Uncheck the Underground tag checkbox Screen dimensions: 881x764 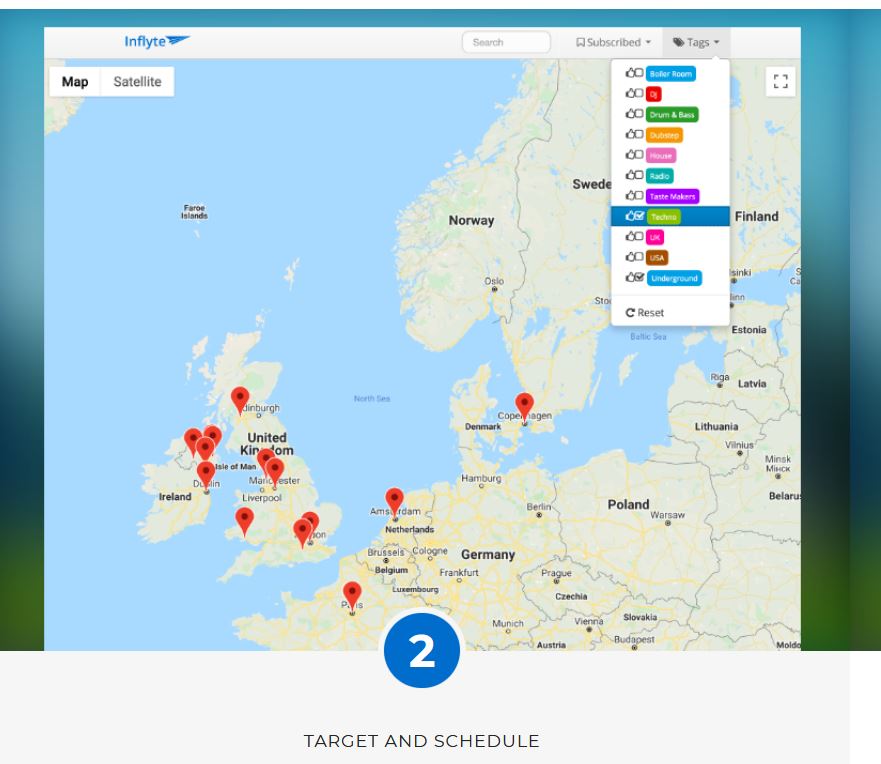[x=639, y=278]
